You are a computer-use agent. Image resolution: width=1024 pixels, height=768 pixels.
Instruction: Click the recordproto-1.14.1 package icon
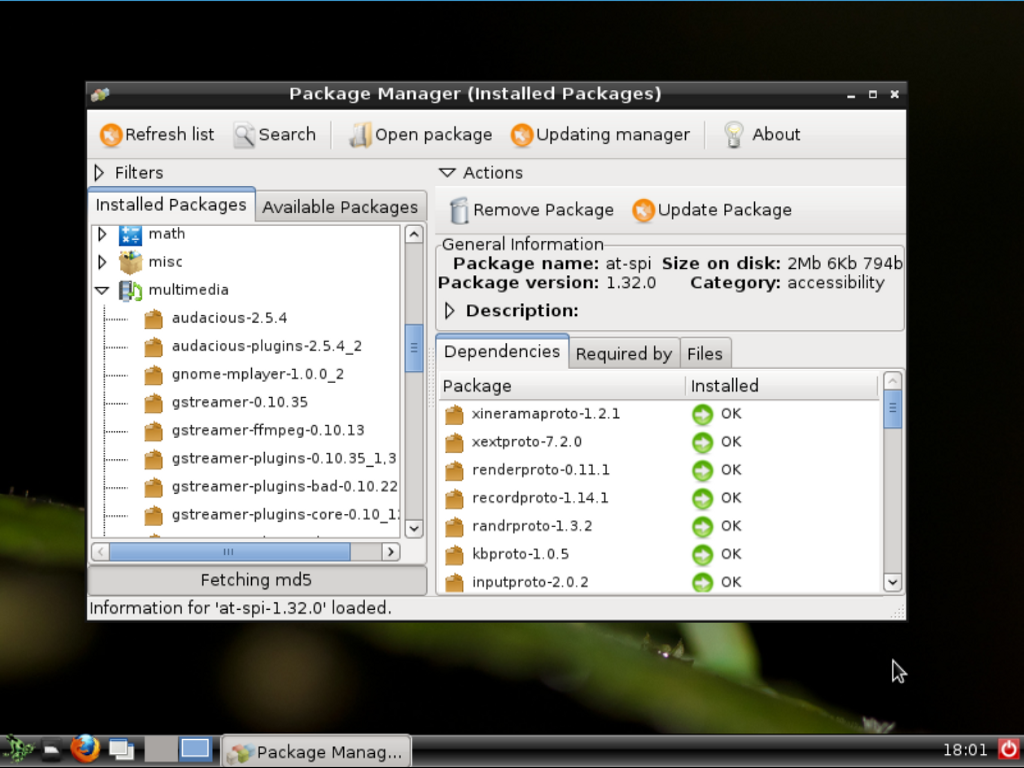tap(454, 499)
